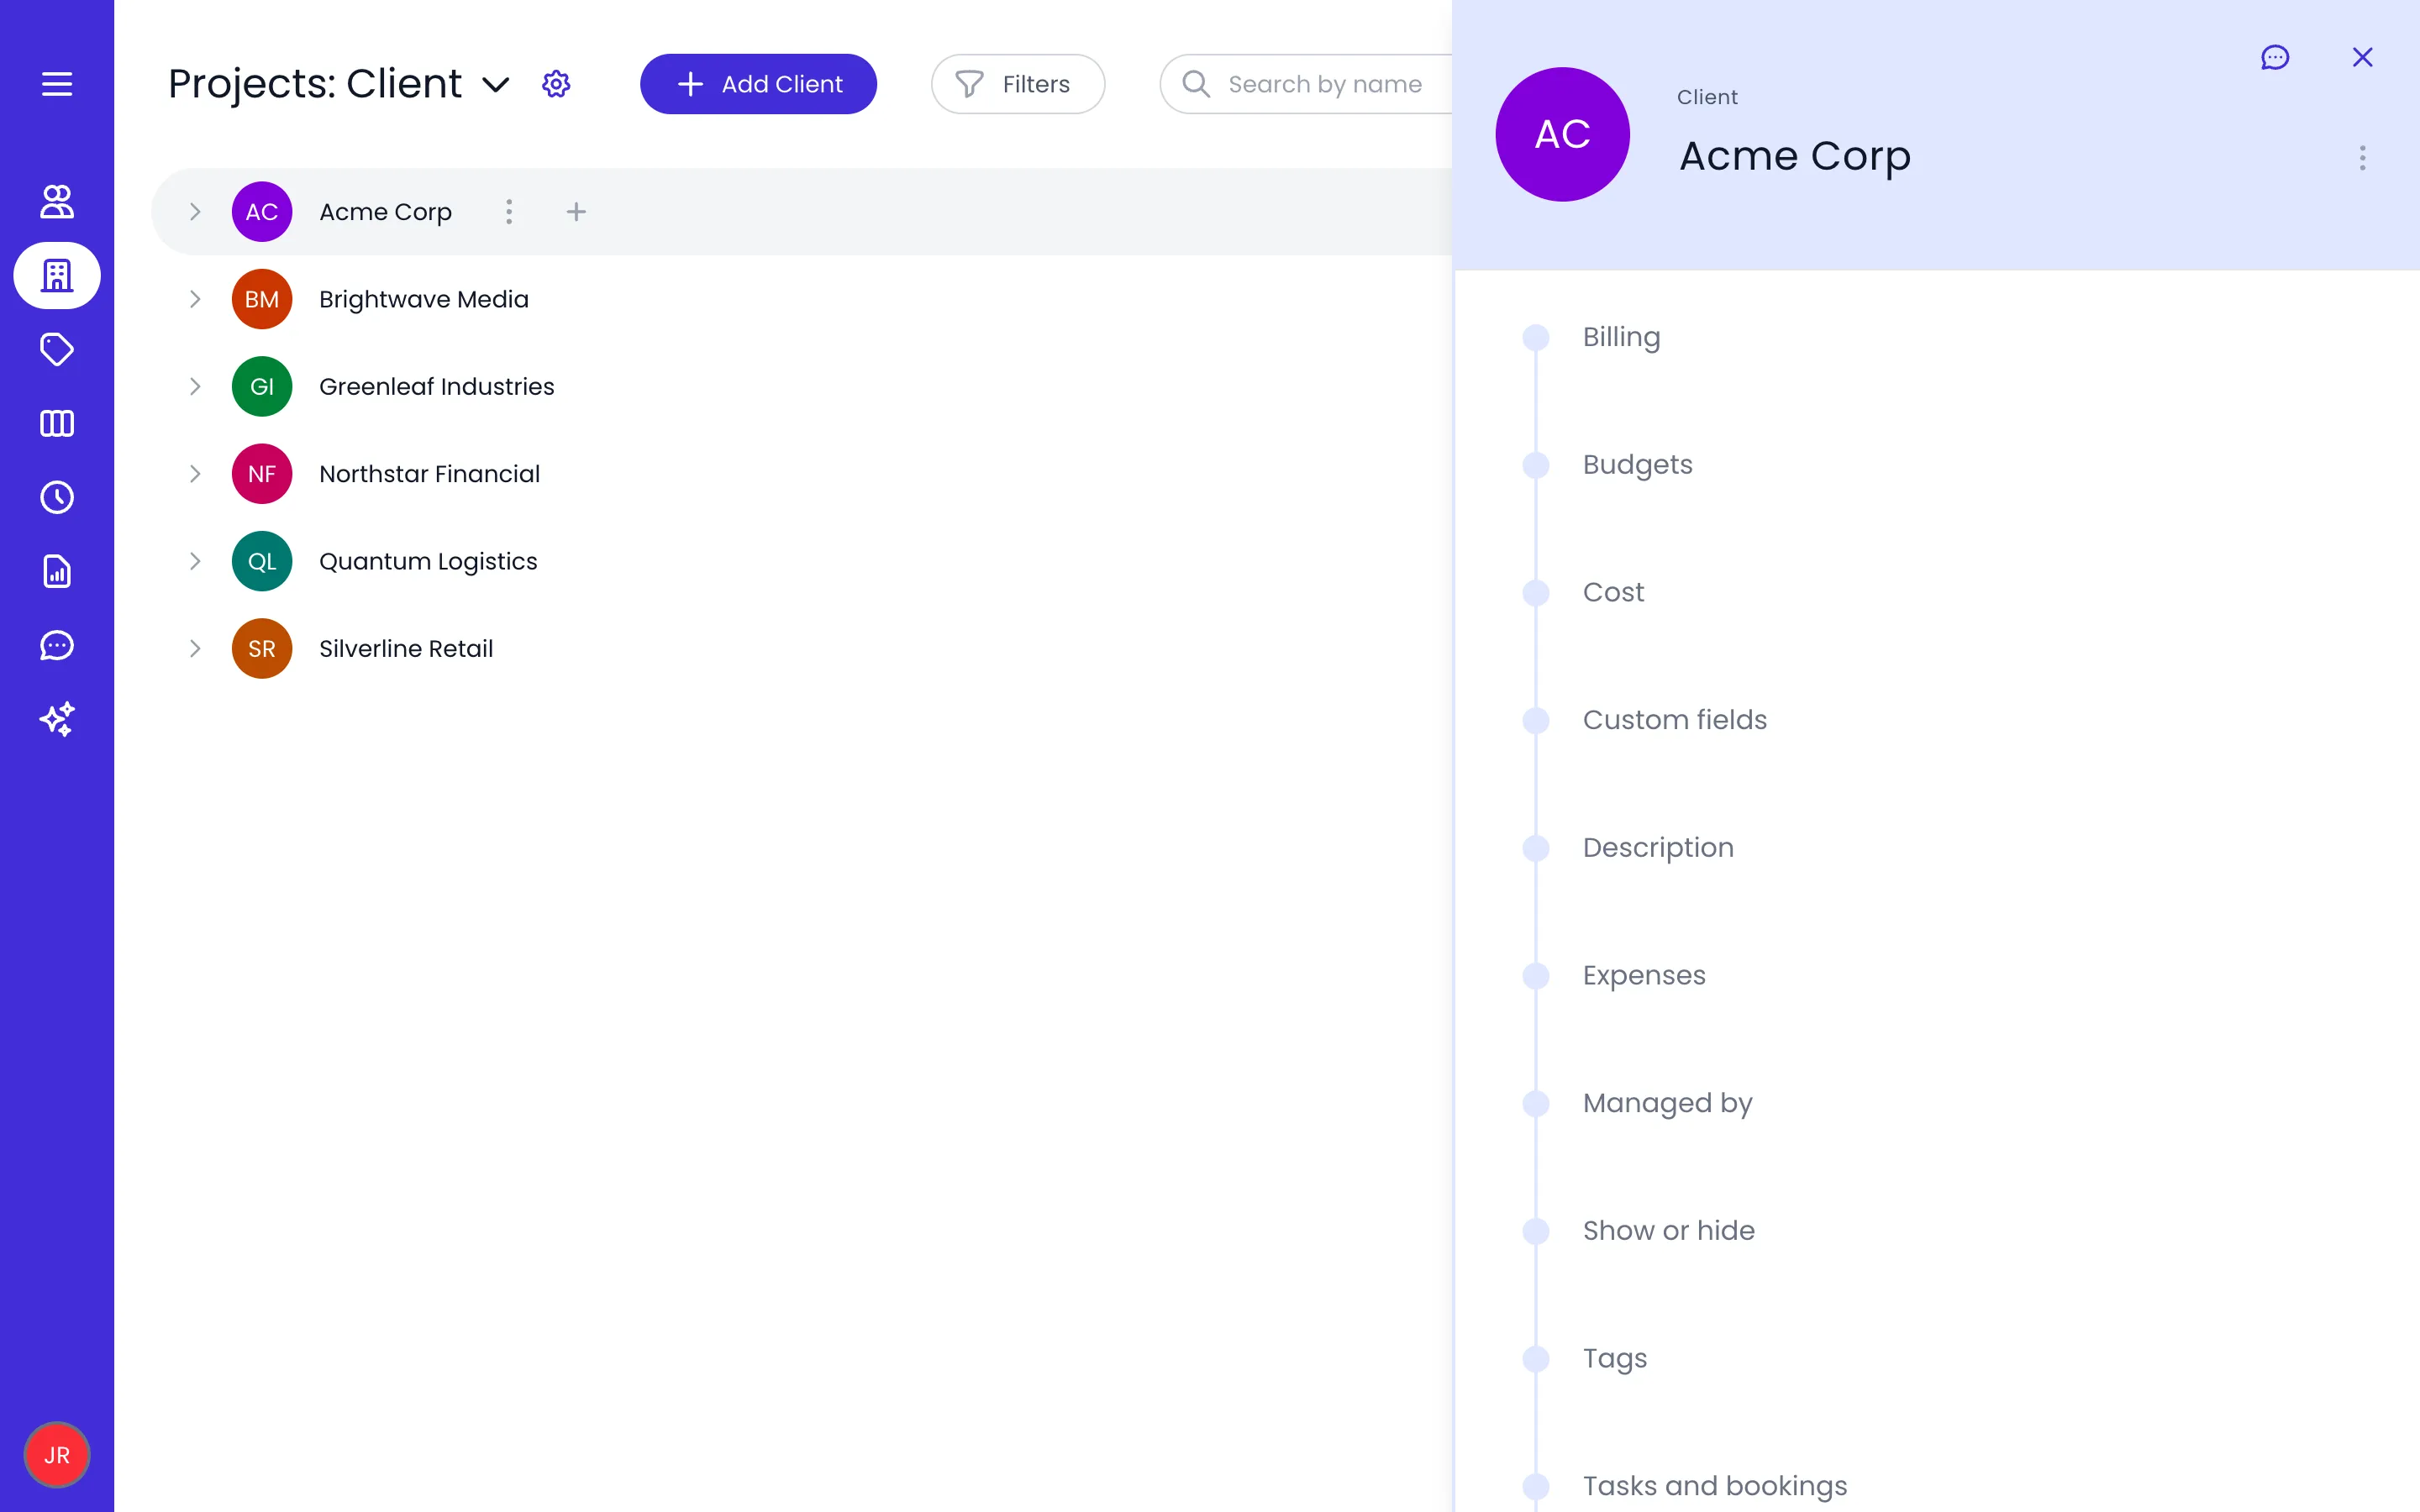The width and height of the screenshot is (2420, 1512).
Task: Jump to the Tasks and bookings section
Action: point(1715,1486)
